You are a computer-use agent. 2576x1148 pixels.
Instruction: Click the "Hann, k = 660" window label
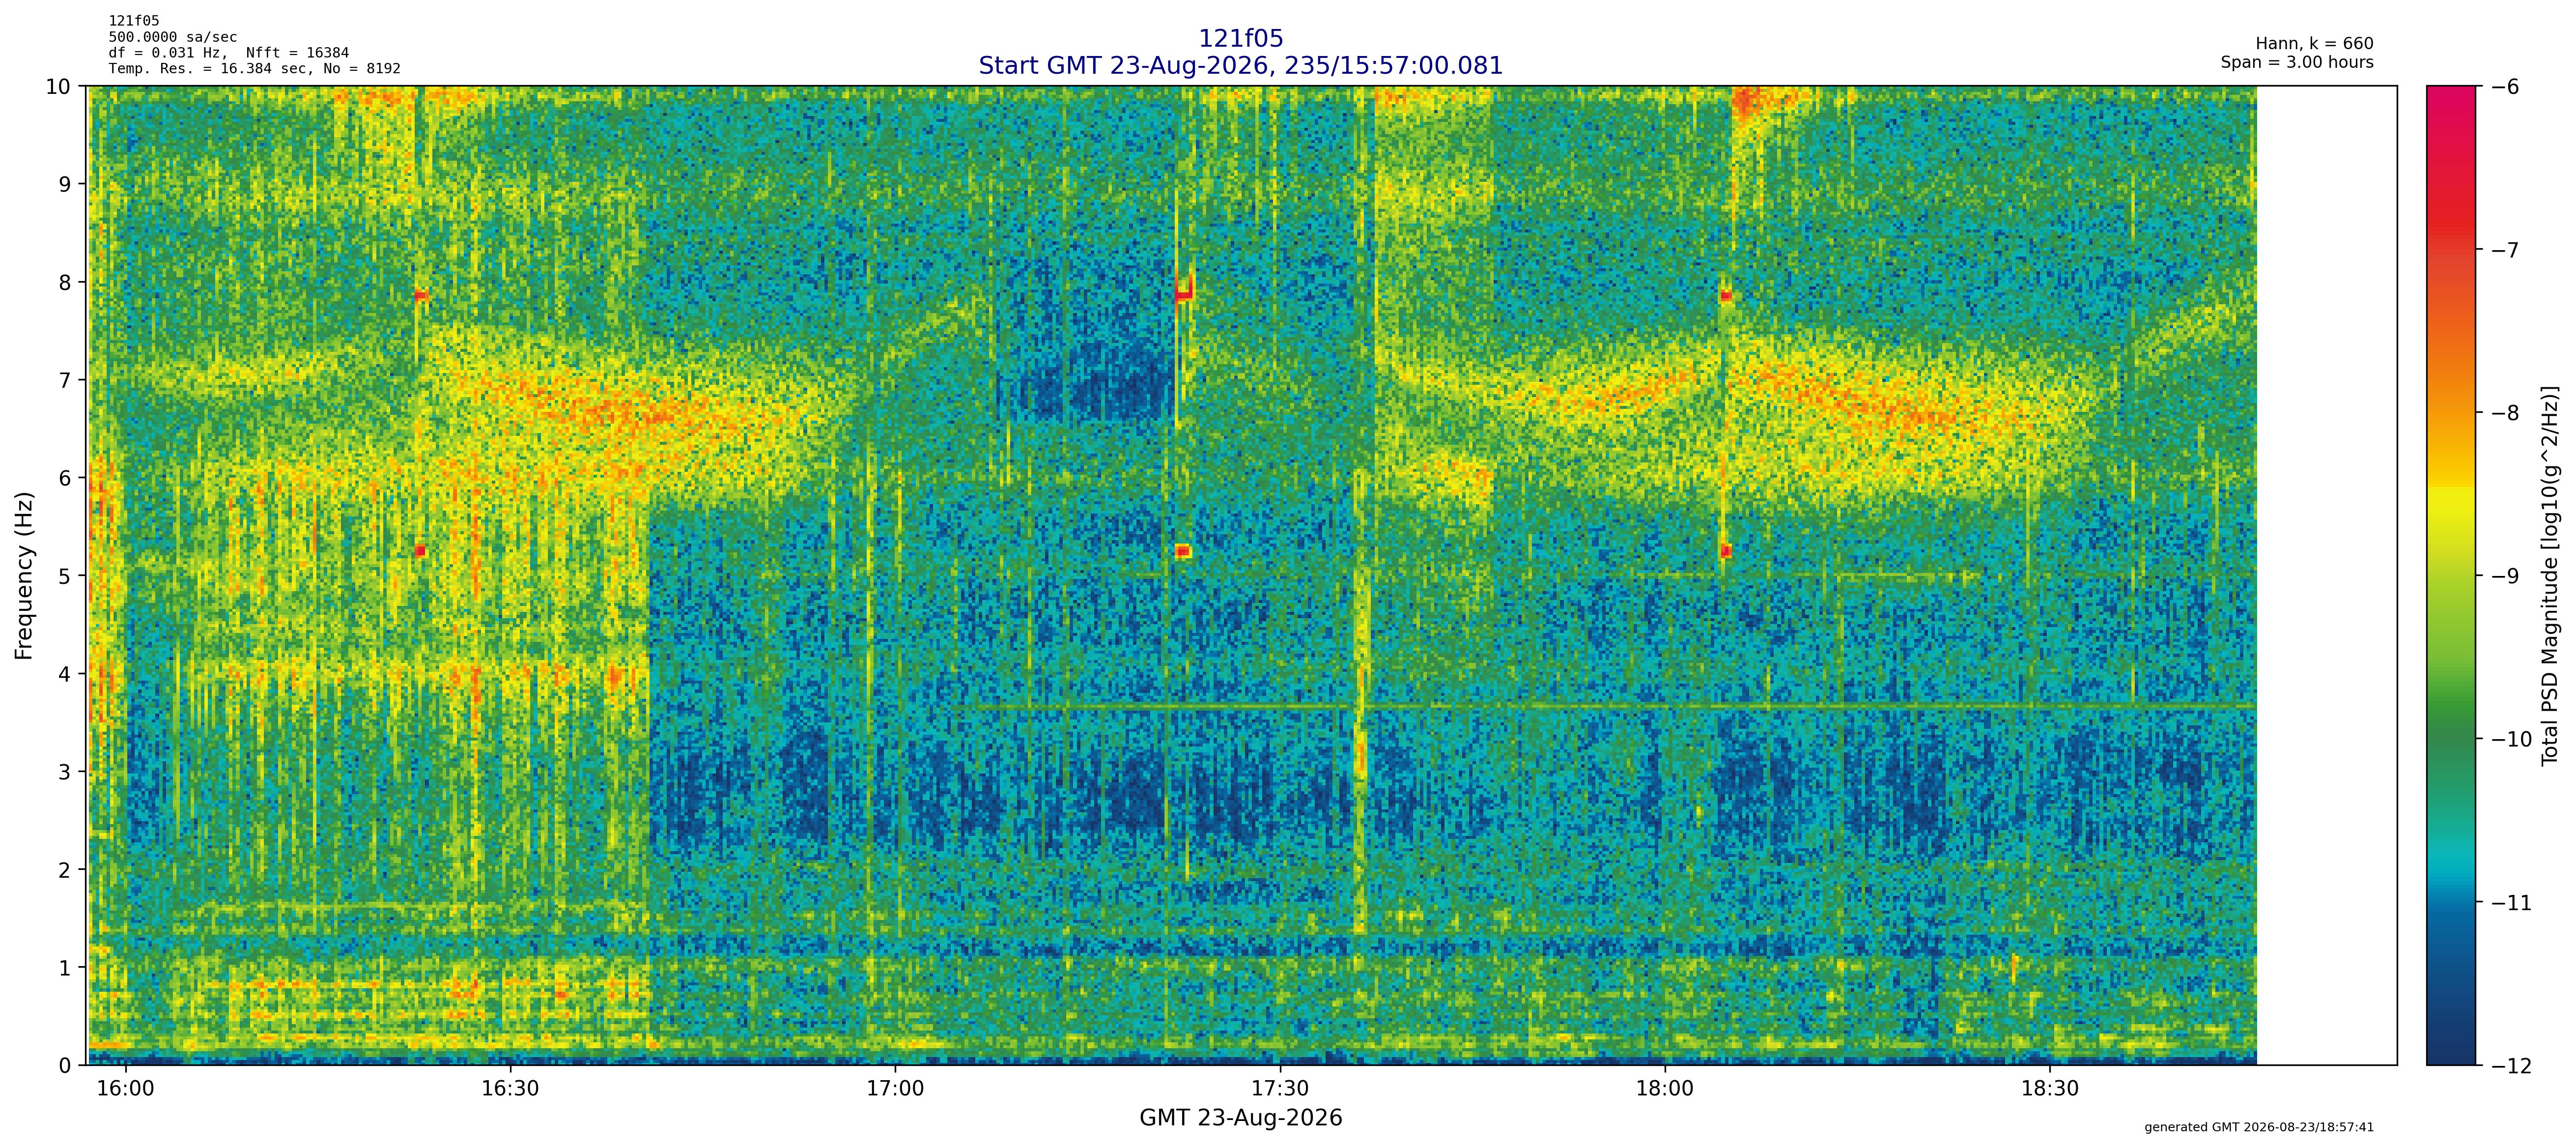(x=2314, y=44)
